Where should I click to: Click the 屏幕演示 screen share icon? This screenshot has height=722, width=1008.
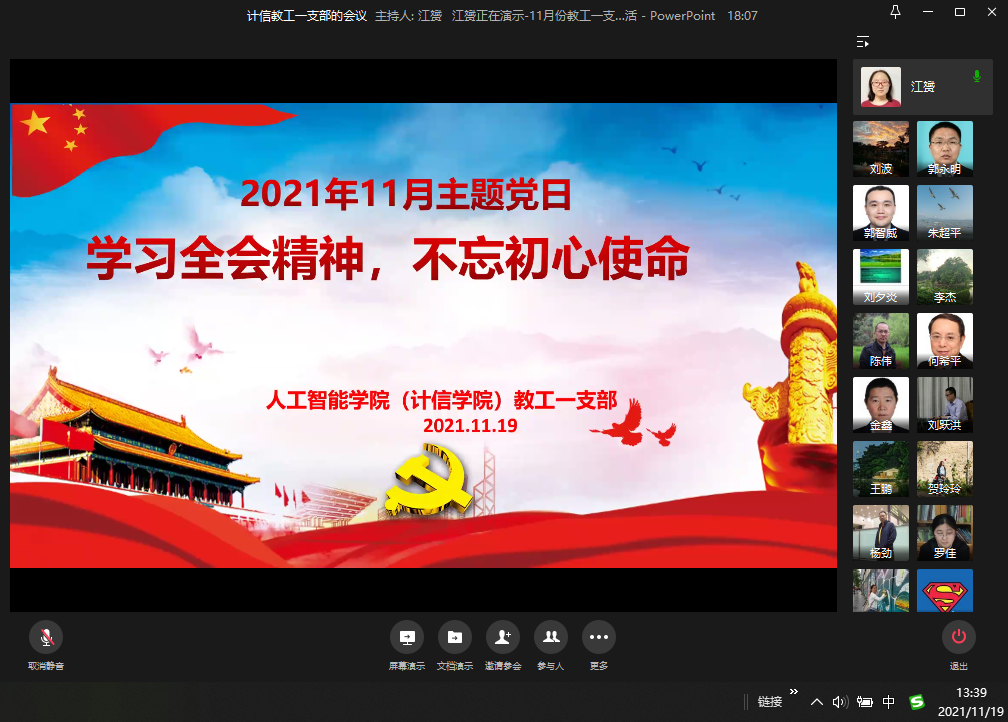coord(407,637)
